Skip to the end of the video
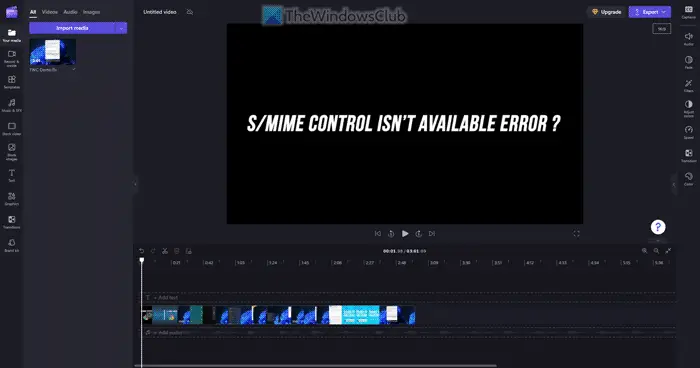Image resolution: width=700 pixels, height=368 pixels. pyautogui.click(x=432, y=234)
